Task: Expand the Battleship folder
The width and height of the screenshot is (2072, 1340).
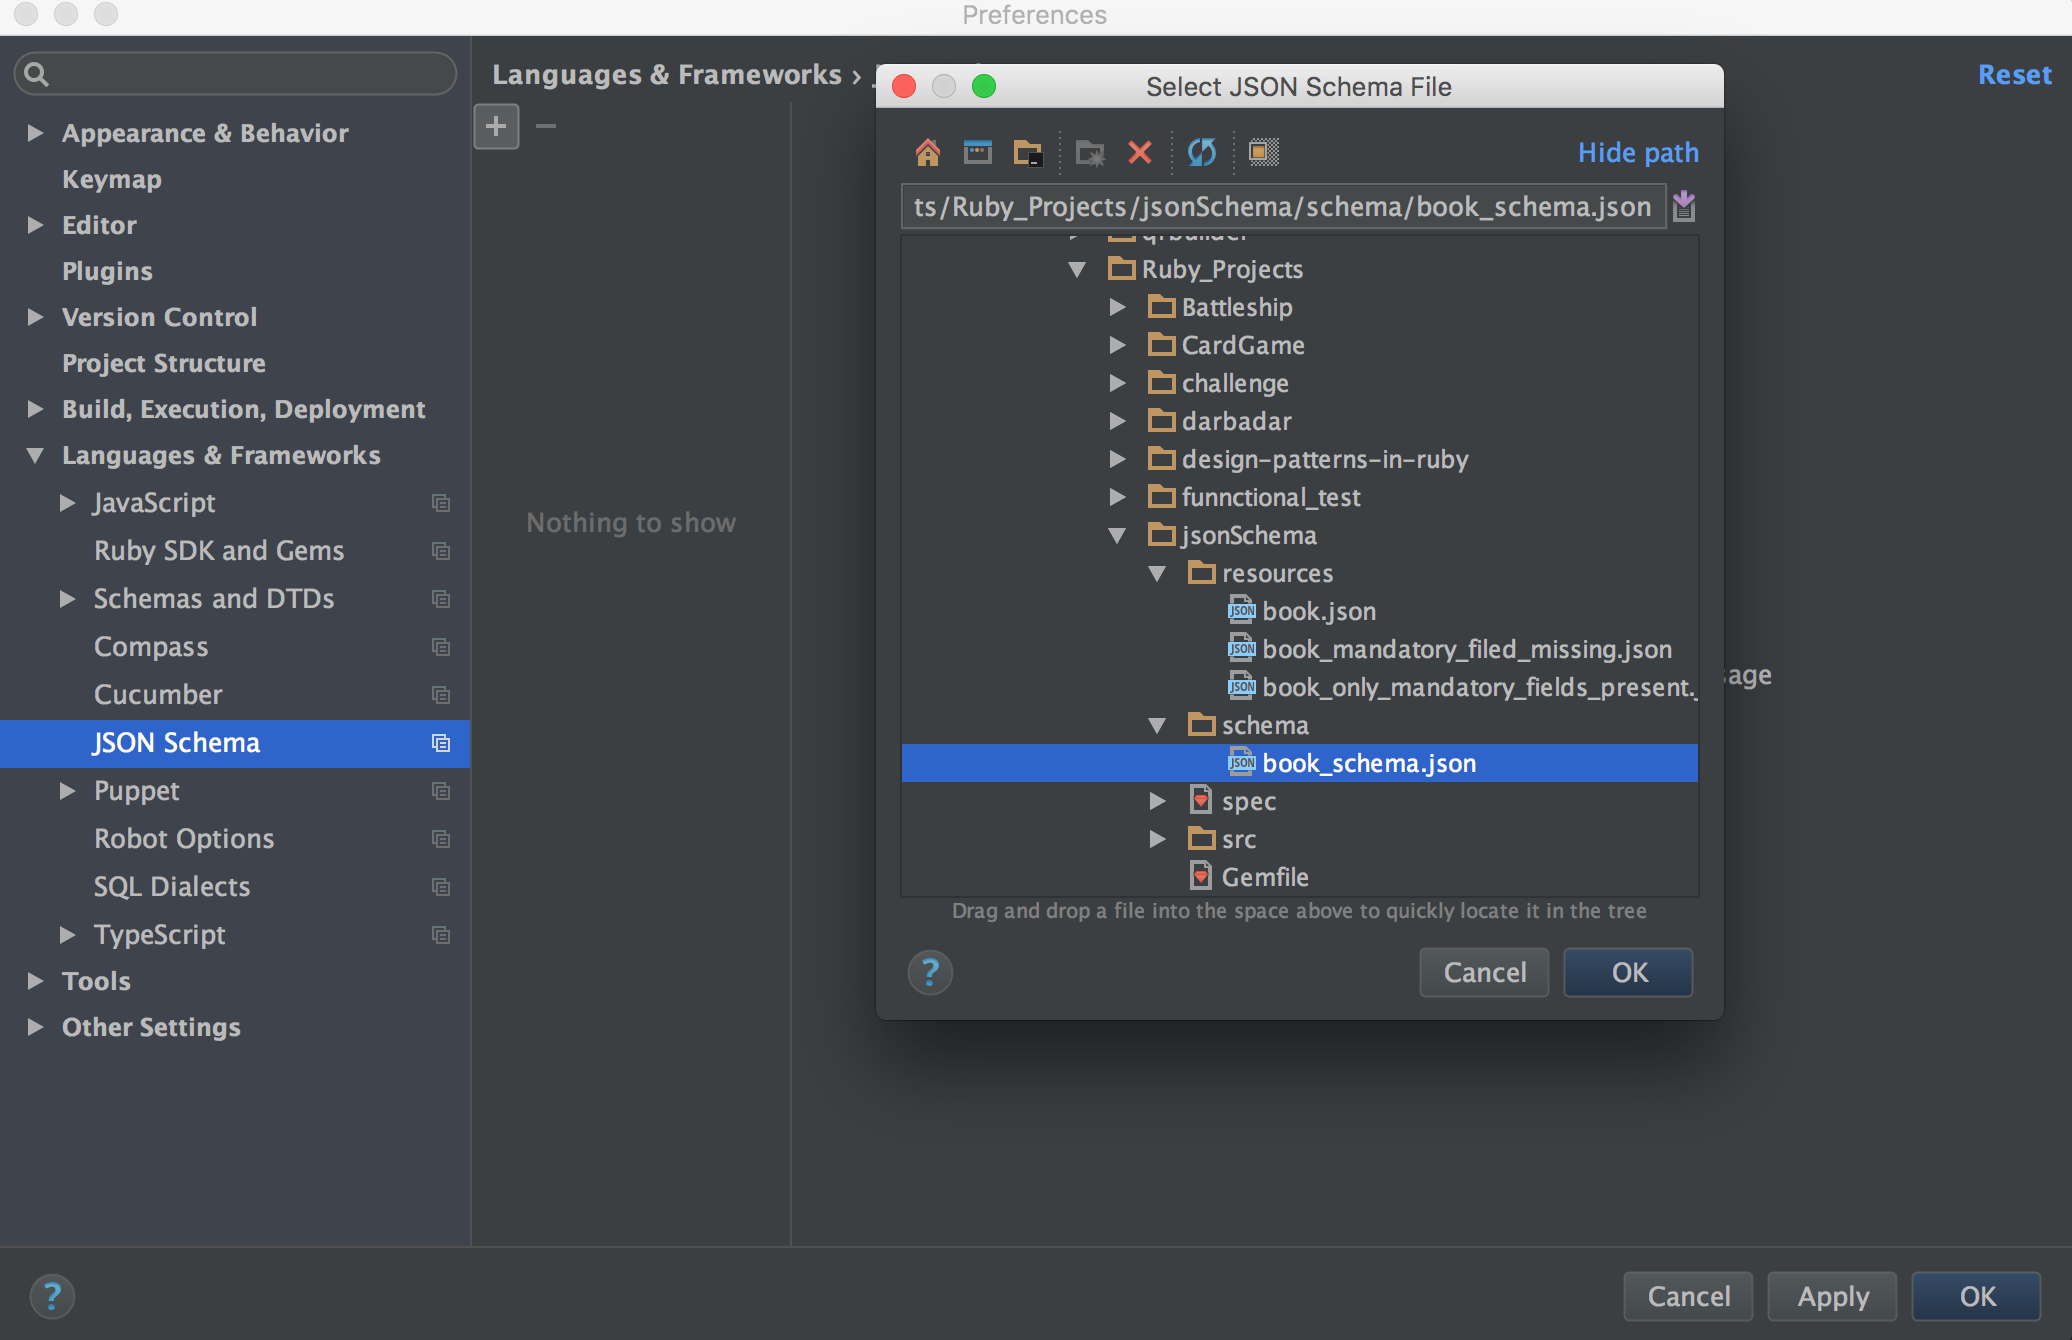Action: pos(1118,307)
